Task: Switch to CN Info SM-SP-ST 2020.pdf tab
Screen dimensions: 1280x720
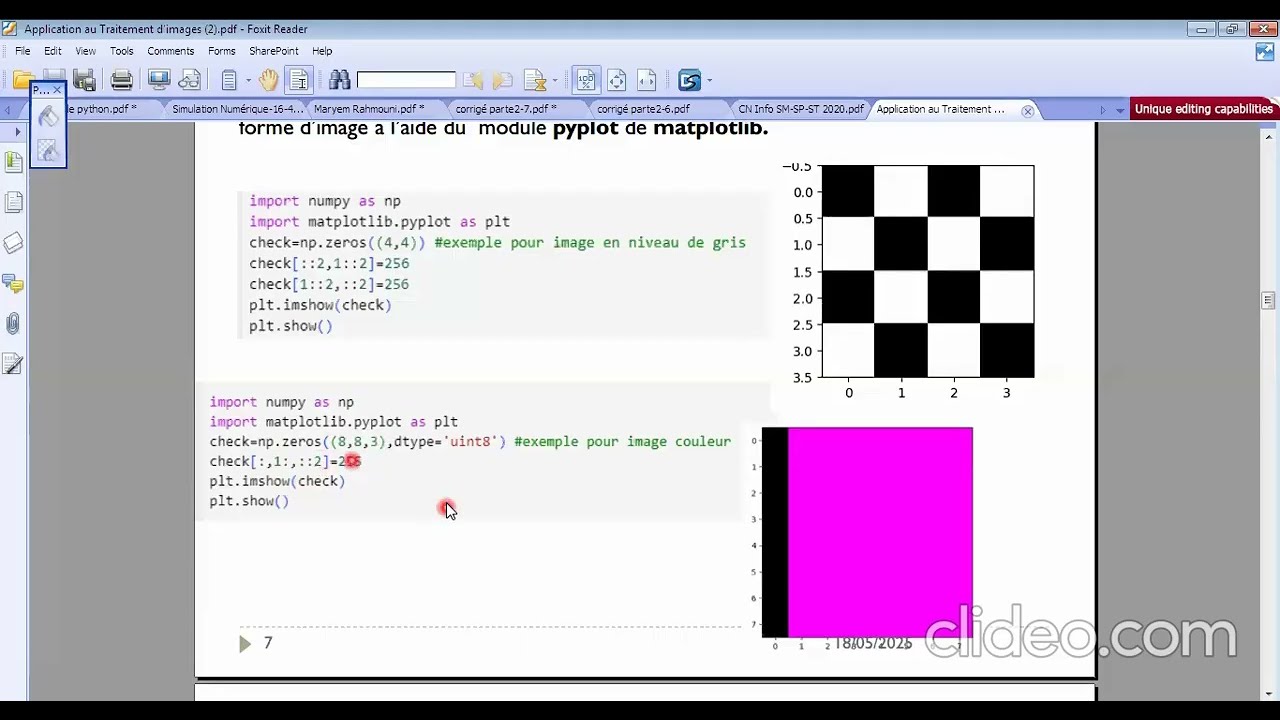Action: (x=801, y=109)
